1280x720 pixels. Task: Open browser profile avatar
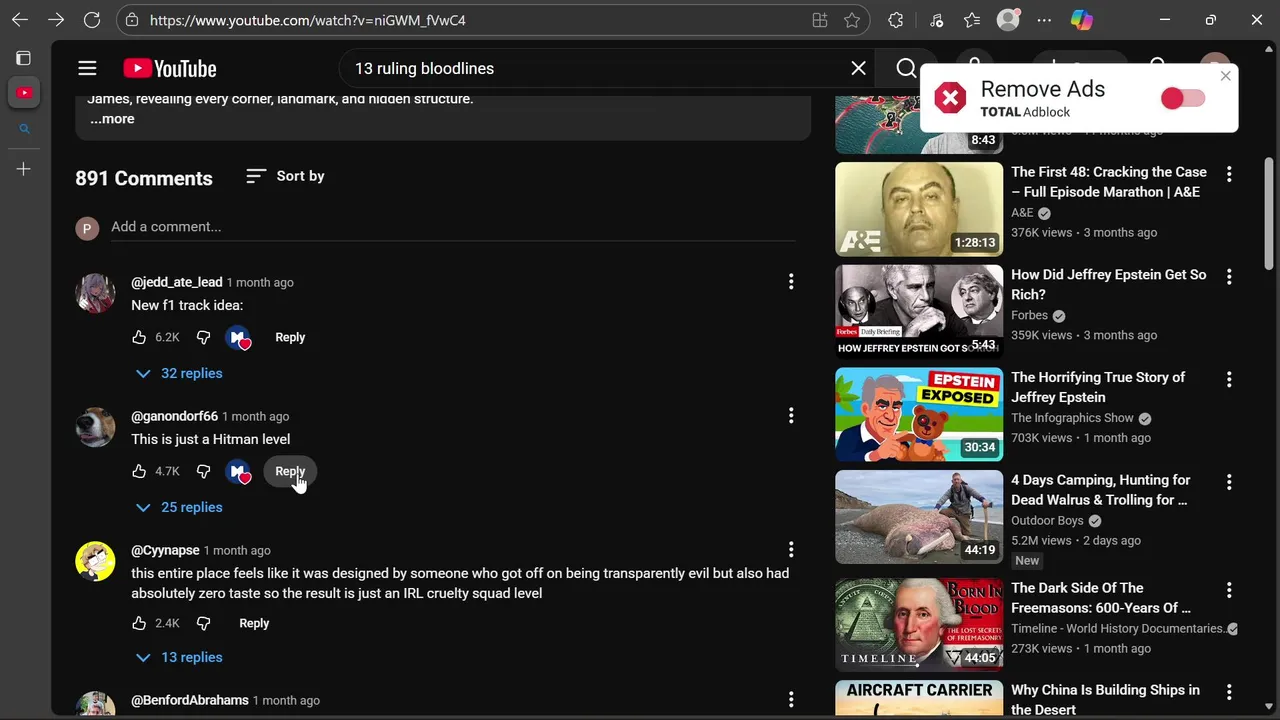tap(1008, 20)
